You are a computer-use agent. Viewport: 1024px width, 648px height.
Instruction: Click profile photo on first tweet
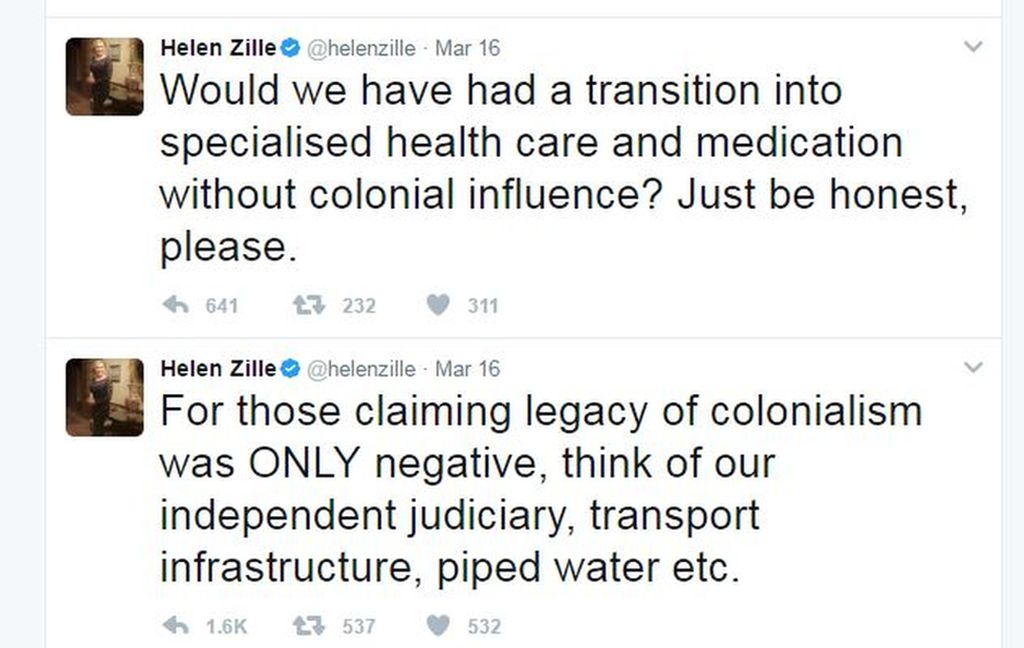tap(105, 77)
